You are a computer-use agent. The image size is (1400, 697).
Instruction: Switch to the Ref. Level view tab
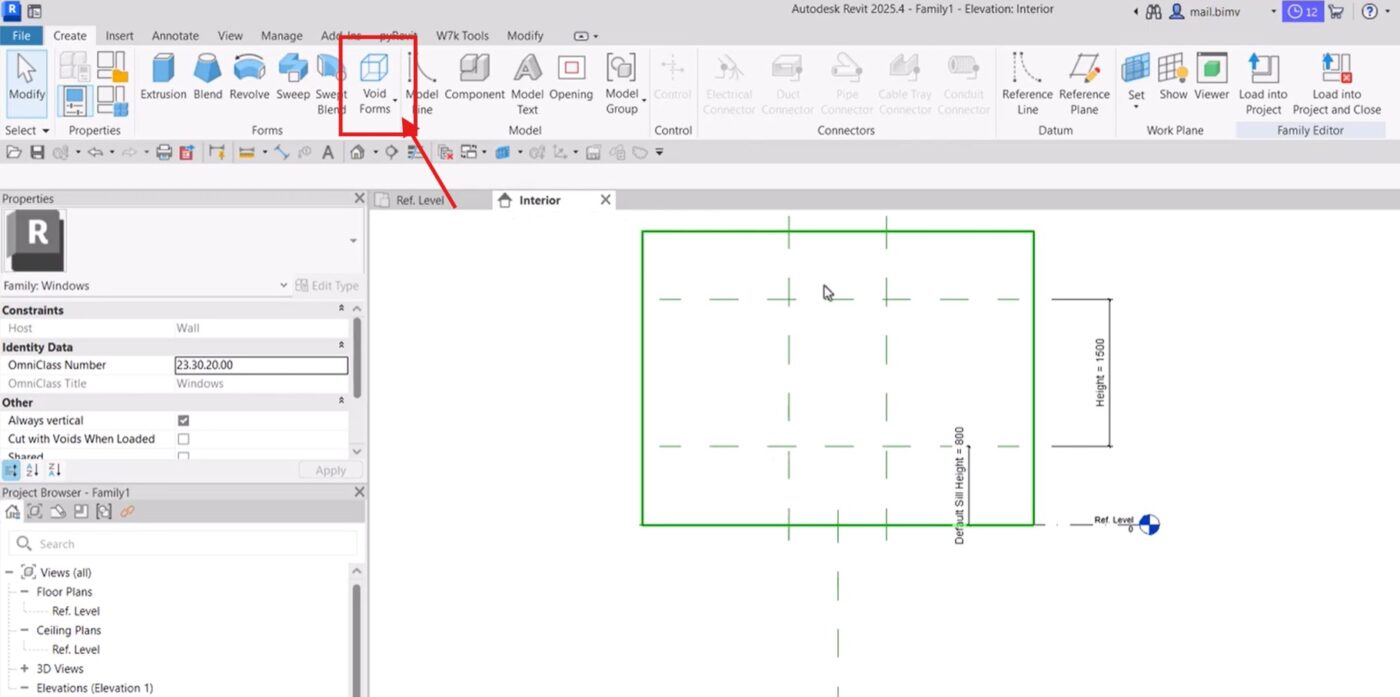coord(419,200)
